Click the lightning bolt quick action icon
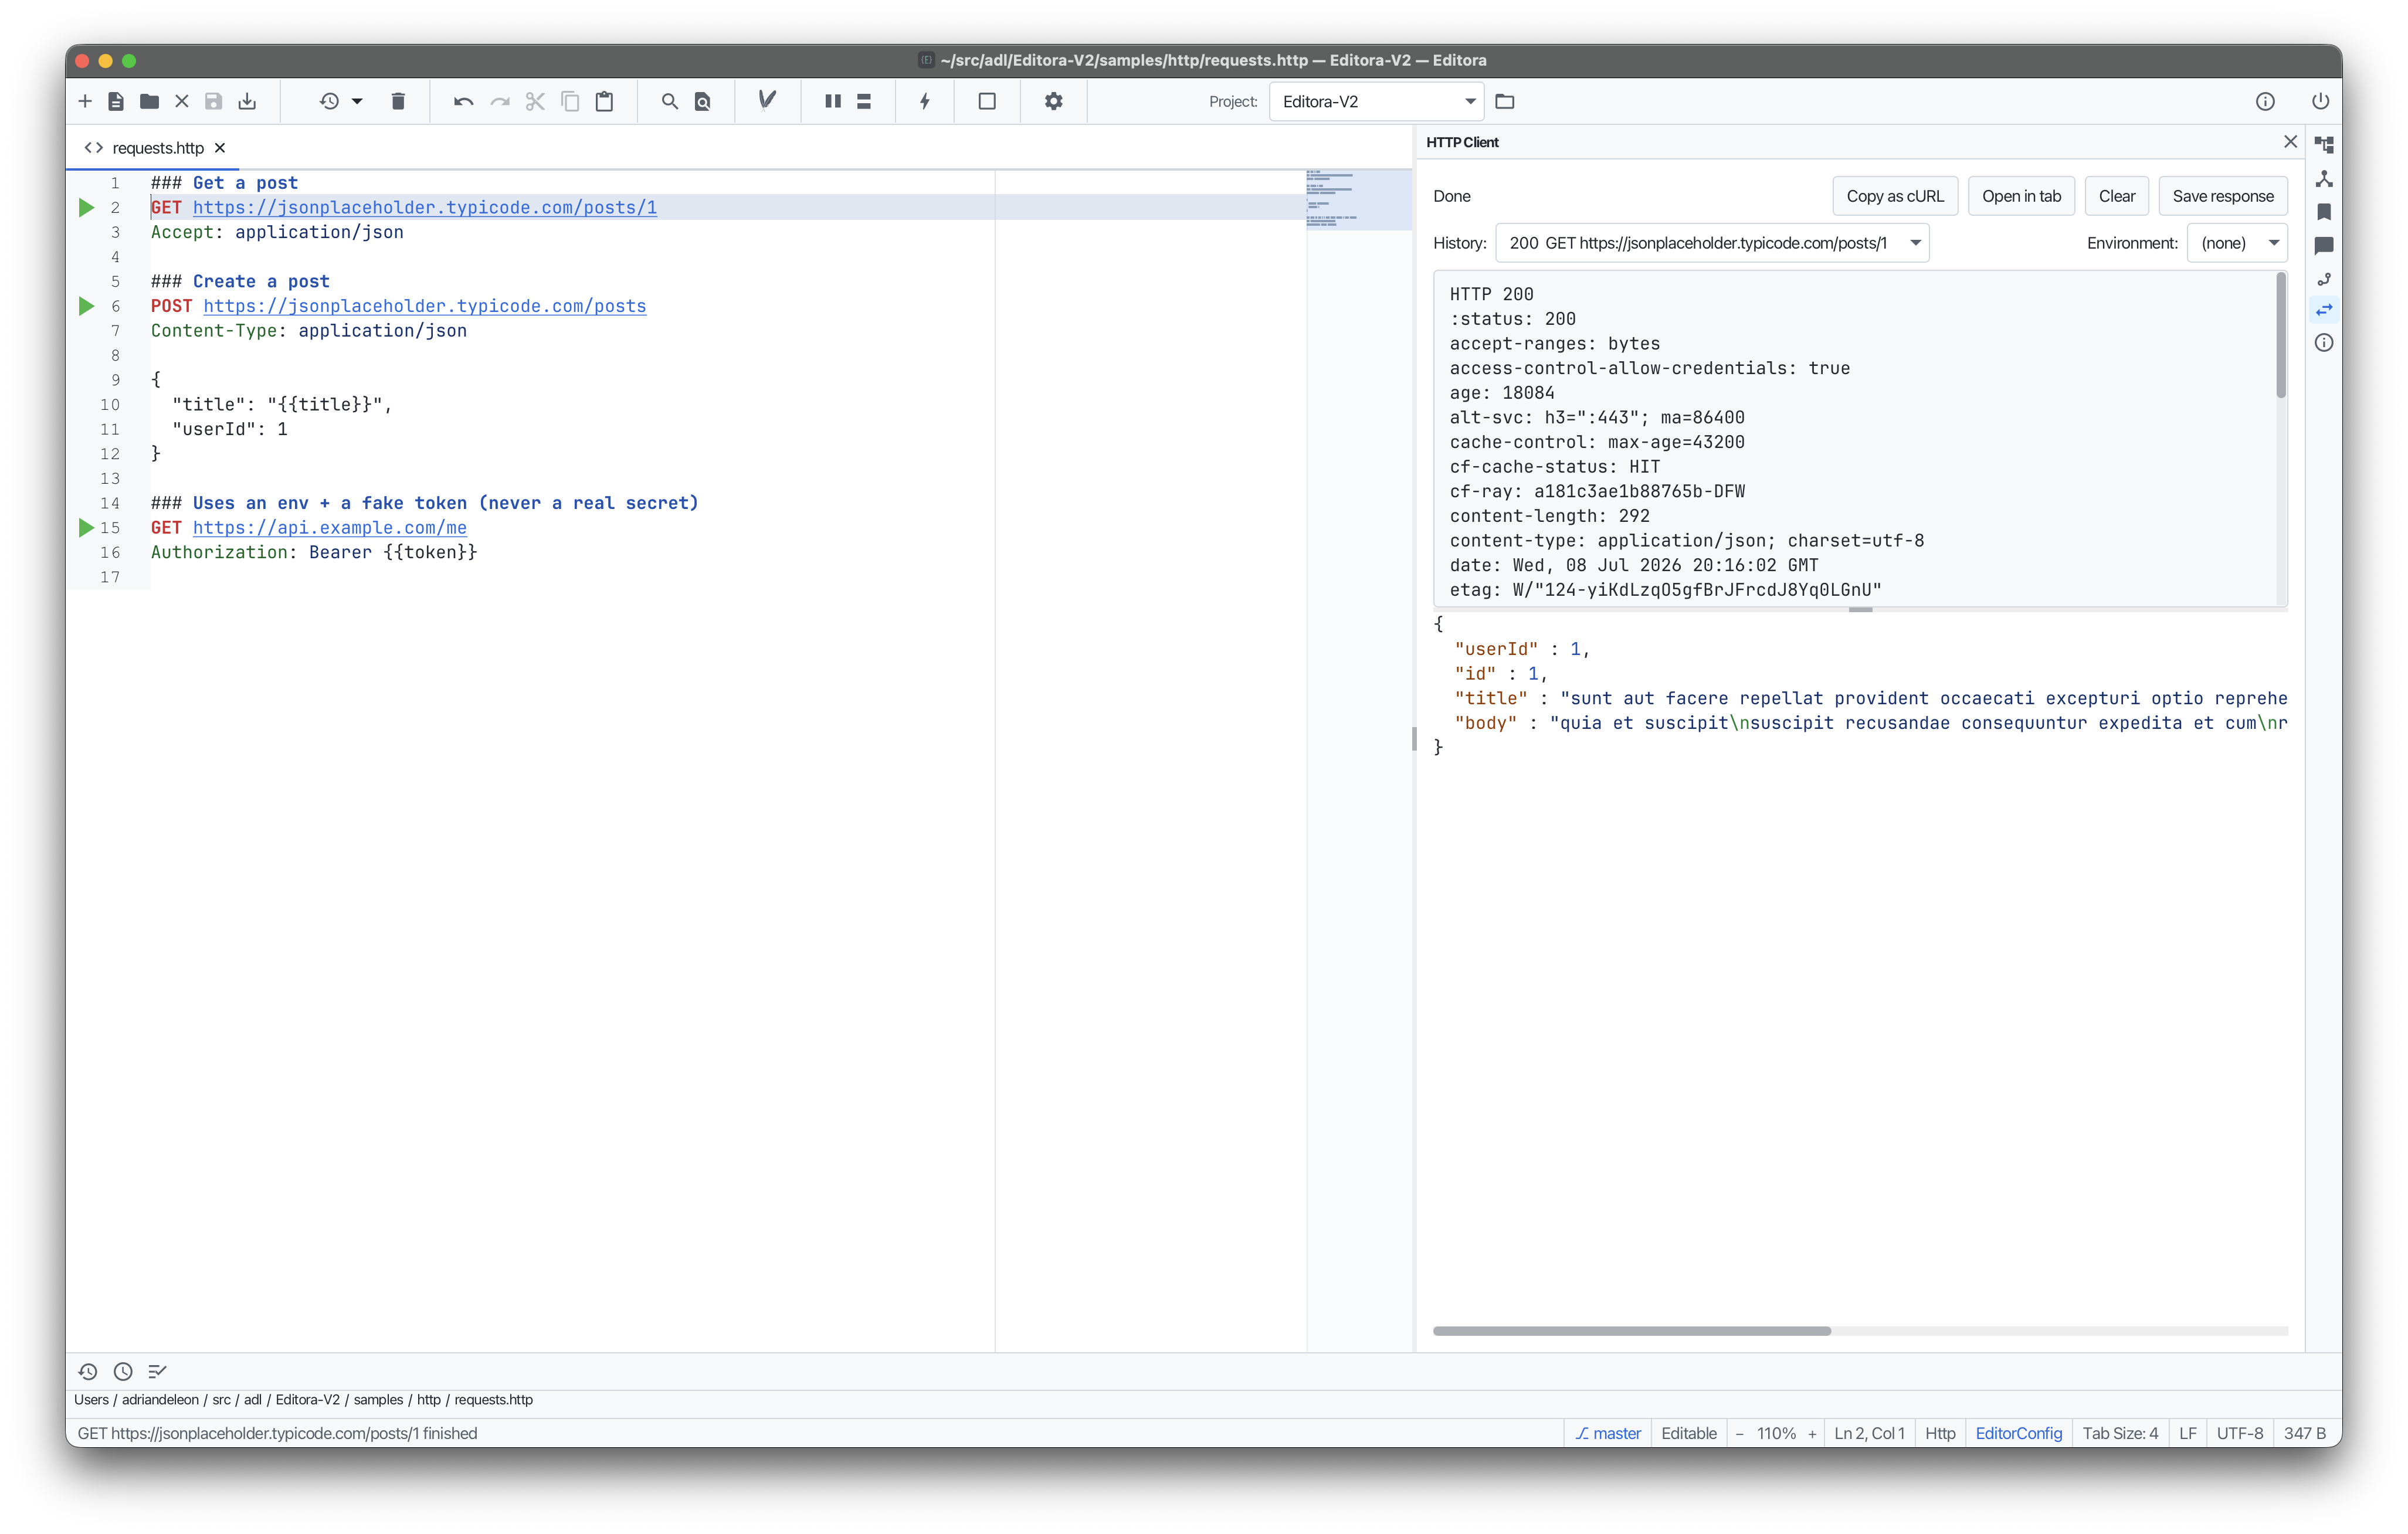2408x1534 pixels. pos(925,101)
